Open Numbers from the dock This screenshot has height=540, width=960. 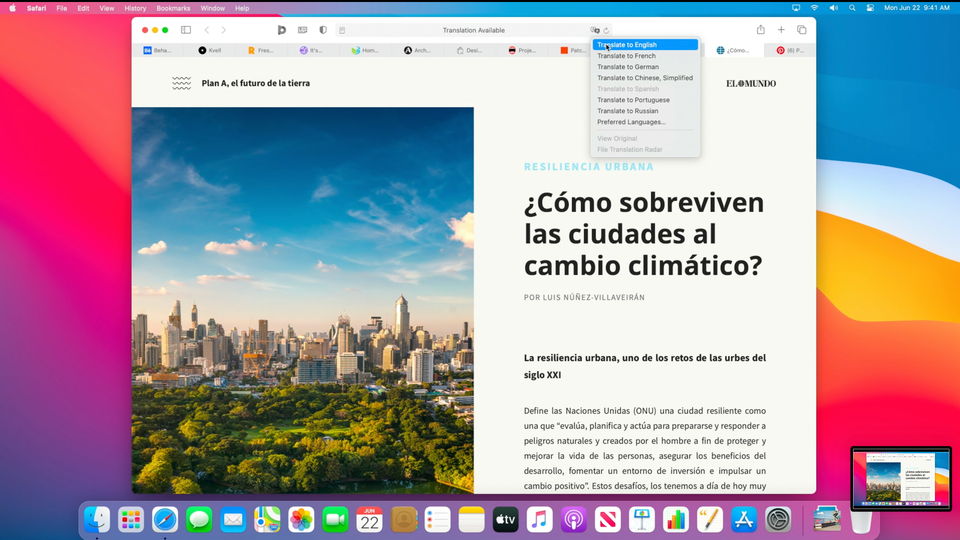[676, 520]
